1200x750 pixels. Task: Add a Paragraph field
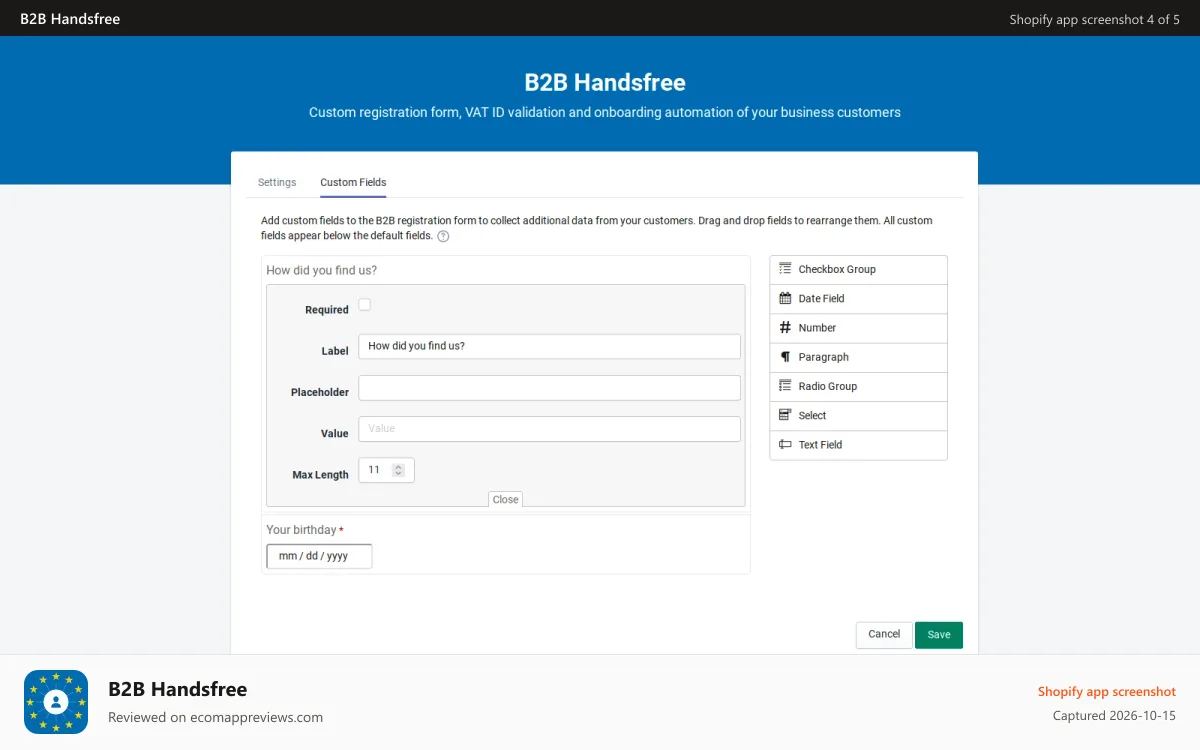858,357
